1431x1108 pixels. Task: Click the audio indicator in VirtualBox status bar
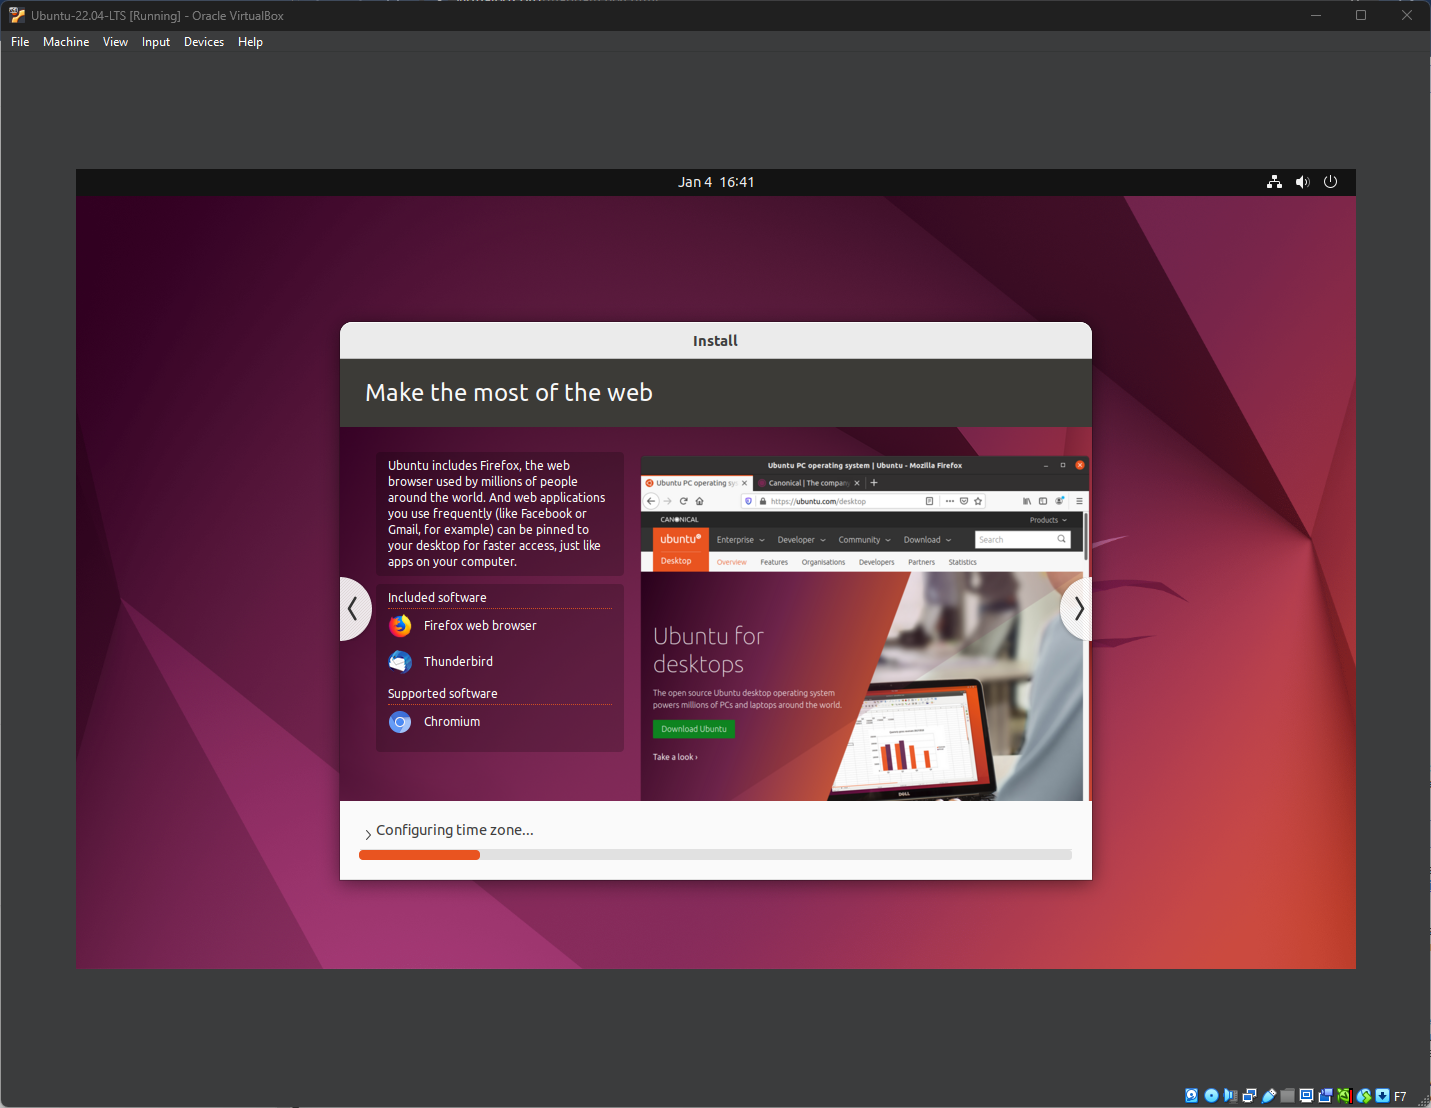click(x=1230, y=1096)
